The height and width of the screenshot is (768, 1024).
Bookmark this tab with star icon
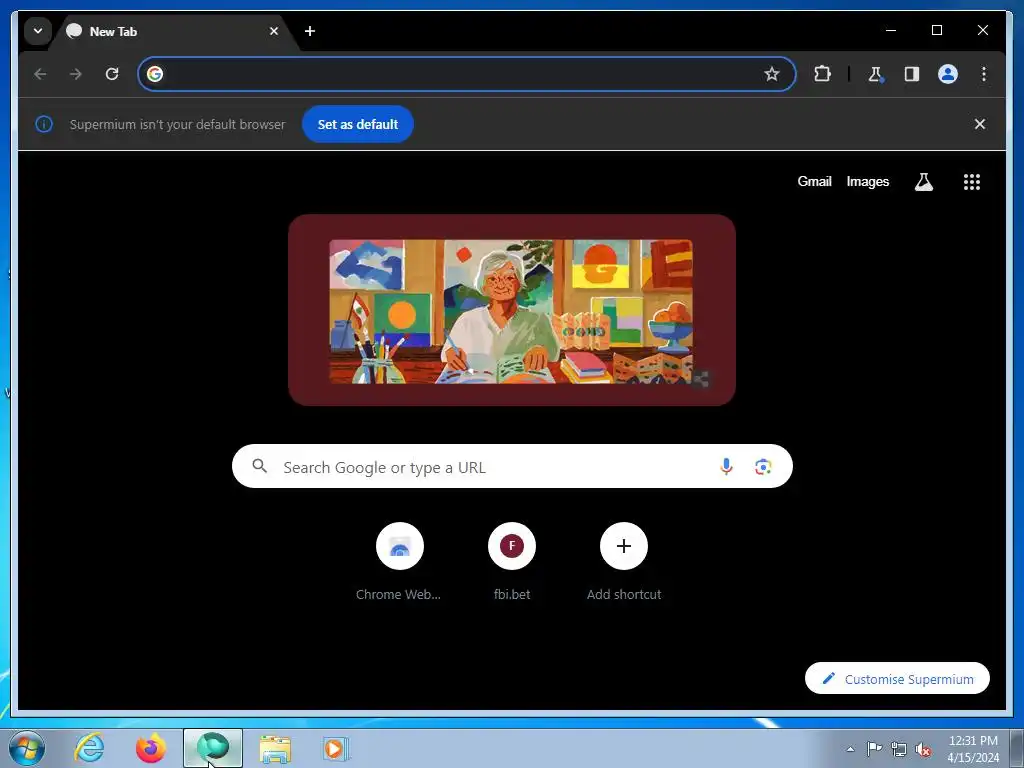coord(772,74)
